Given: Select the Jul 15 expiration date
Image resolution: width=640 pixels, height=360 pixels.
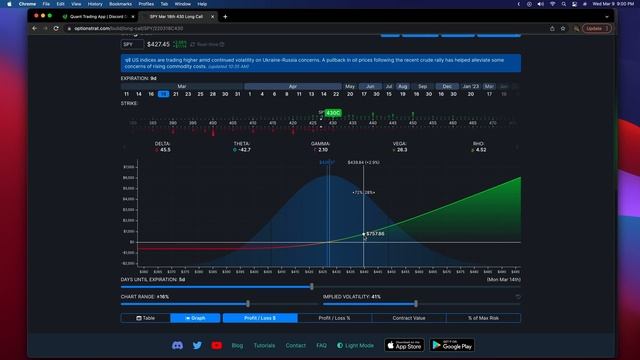Looking at the screenshot, I should (x=389, y=94).
